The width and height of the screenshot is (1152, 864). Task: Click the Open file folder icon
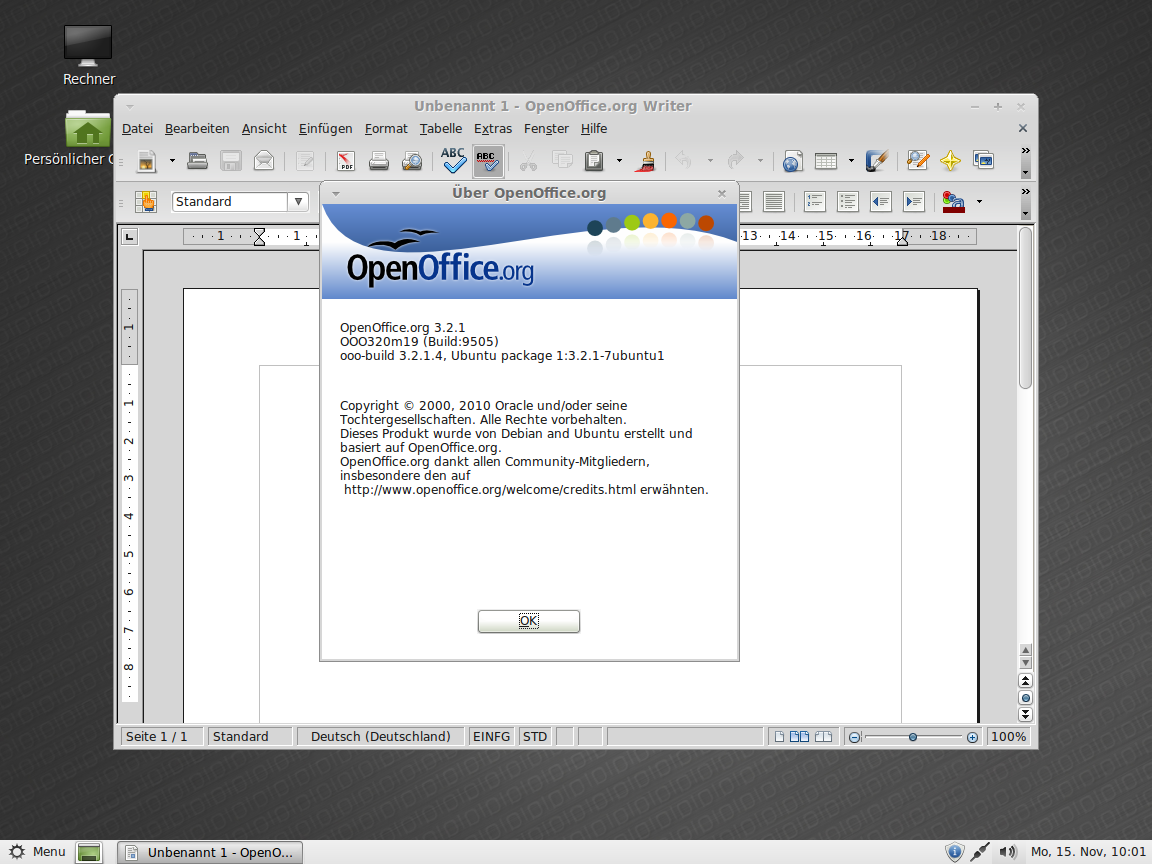point(197,160)
